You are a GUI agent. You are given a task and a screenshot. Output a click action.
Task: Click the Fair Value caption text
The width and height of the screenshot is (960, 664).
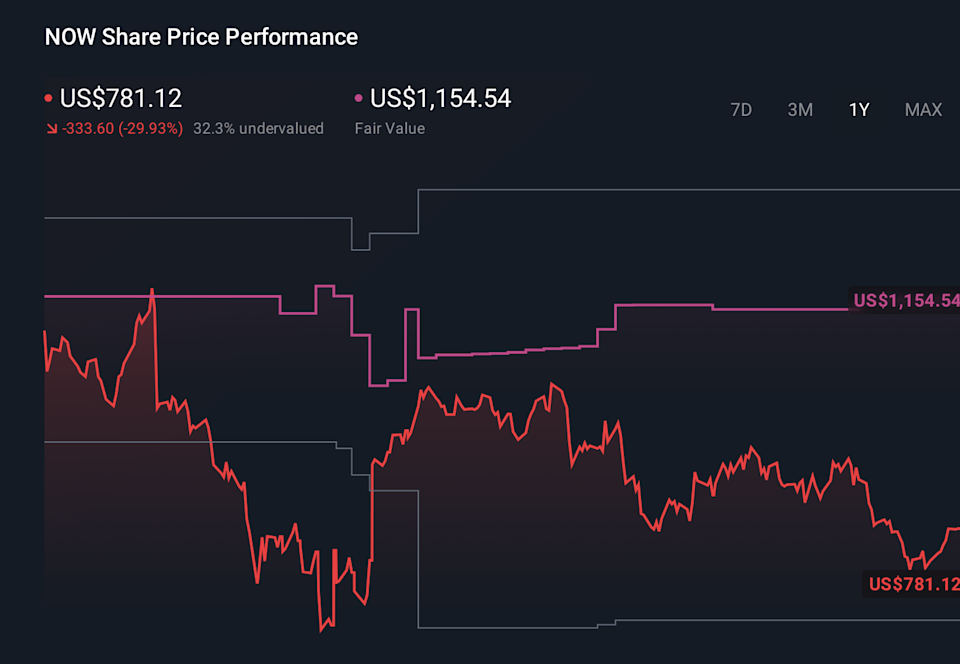tap(390, 128)
